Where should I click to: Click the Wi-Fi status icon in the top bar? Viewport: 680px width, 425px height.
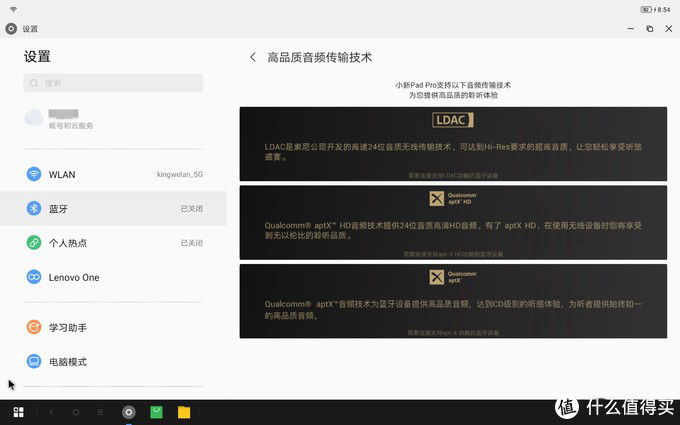click(x=13, y=10)
